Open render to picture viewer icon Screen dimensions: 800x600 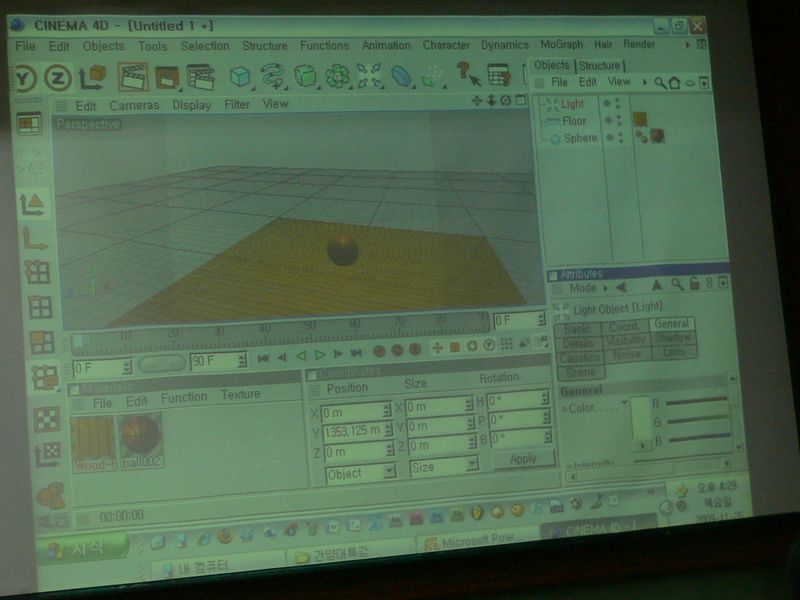pyautogui.click(x=167, y=78)
